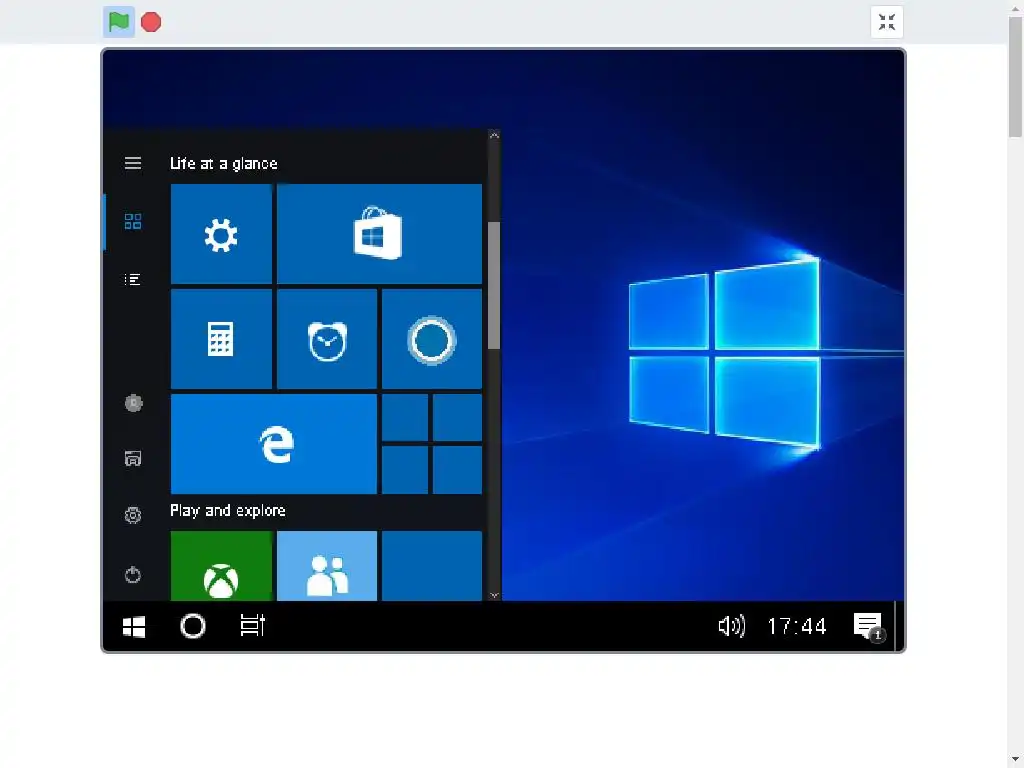Image resolution: width=1024 pixels, height=768 pixels.
Task: Open the user account avatar icon
Action: pos(133,403)
